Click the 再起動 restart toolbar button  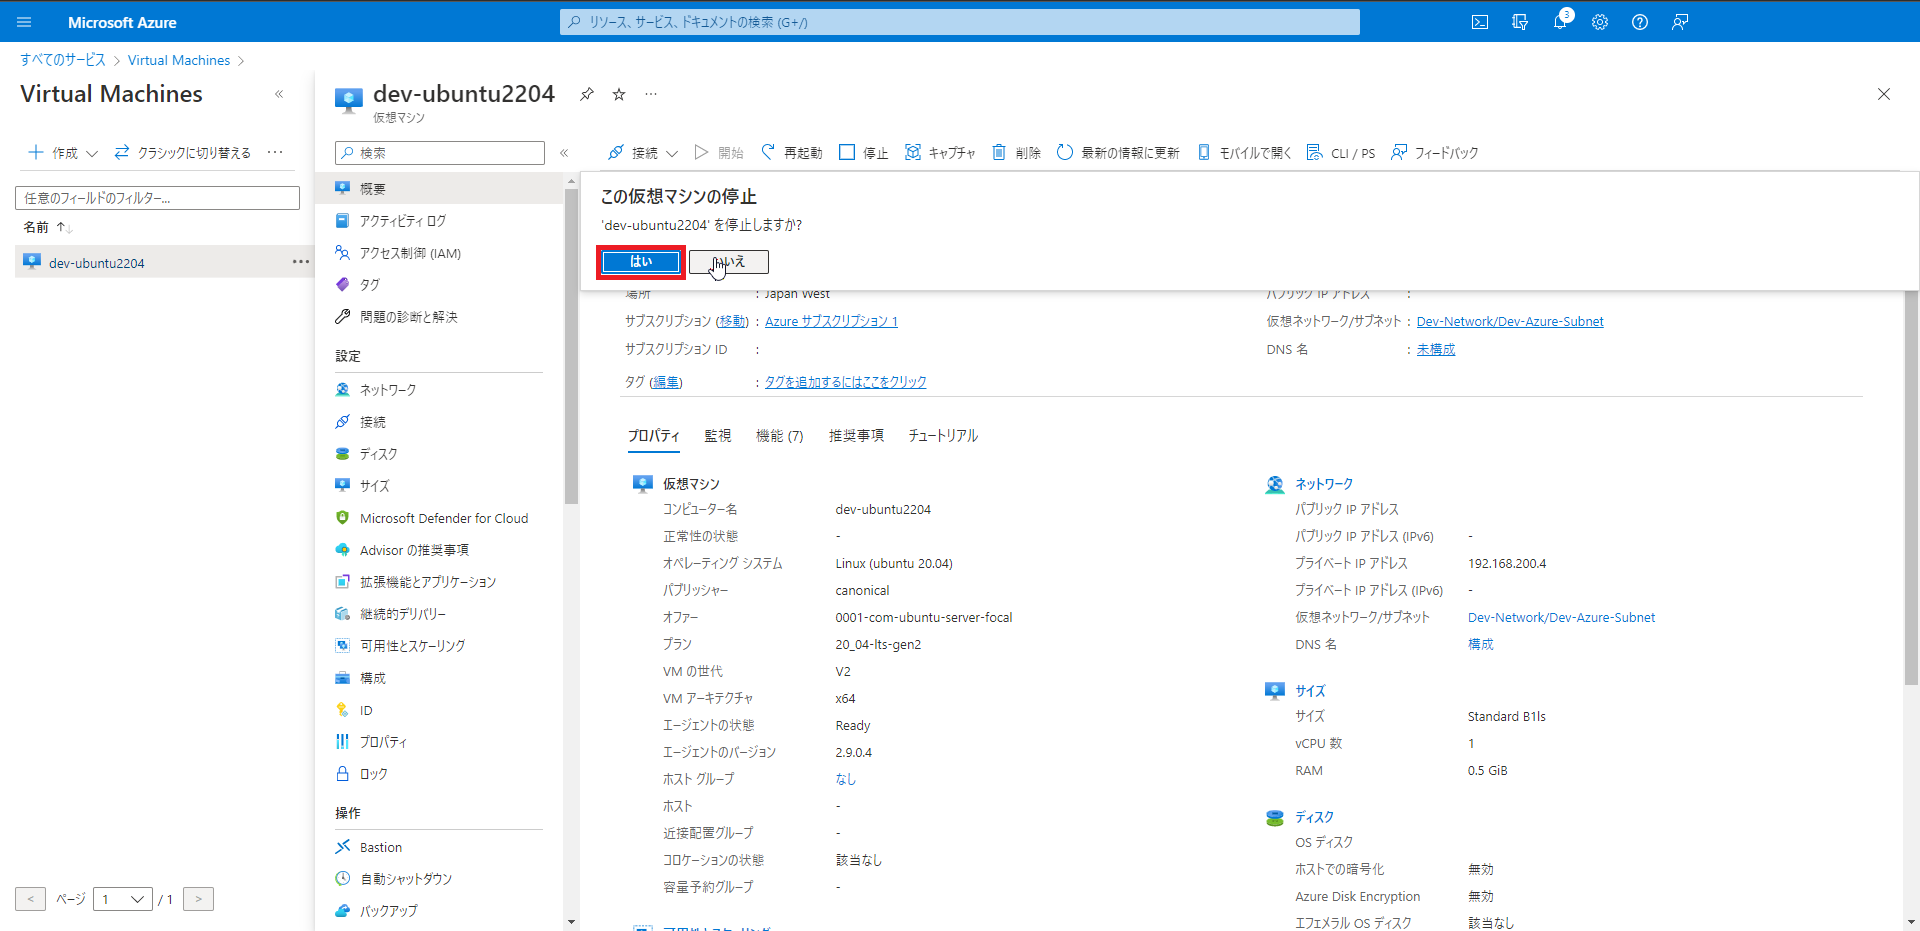(x=791, y=152)
